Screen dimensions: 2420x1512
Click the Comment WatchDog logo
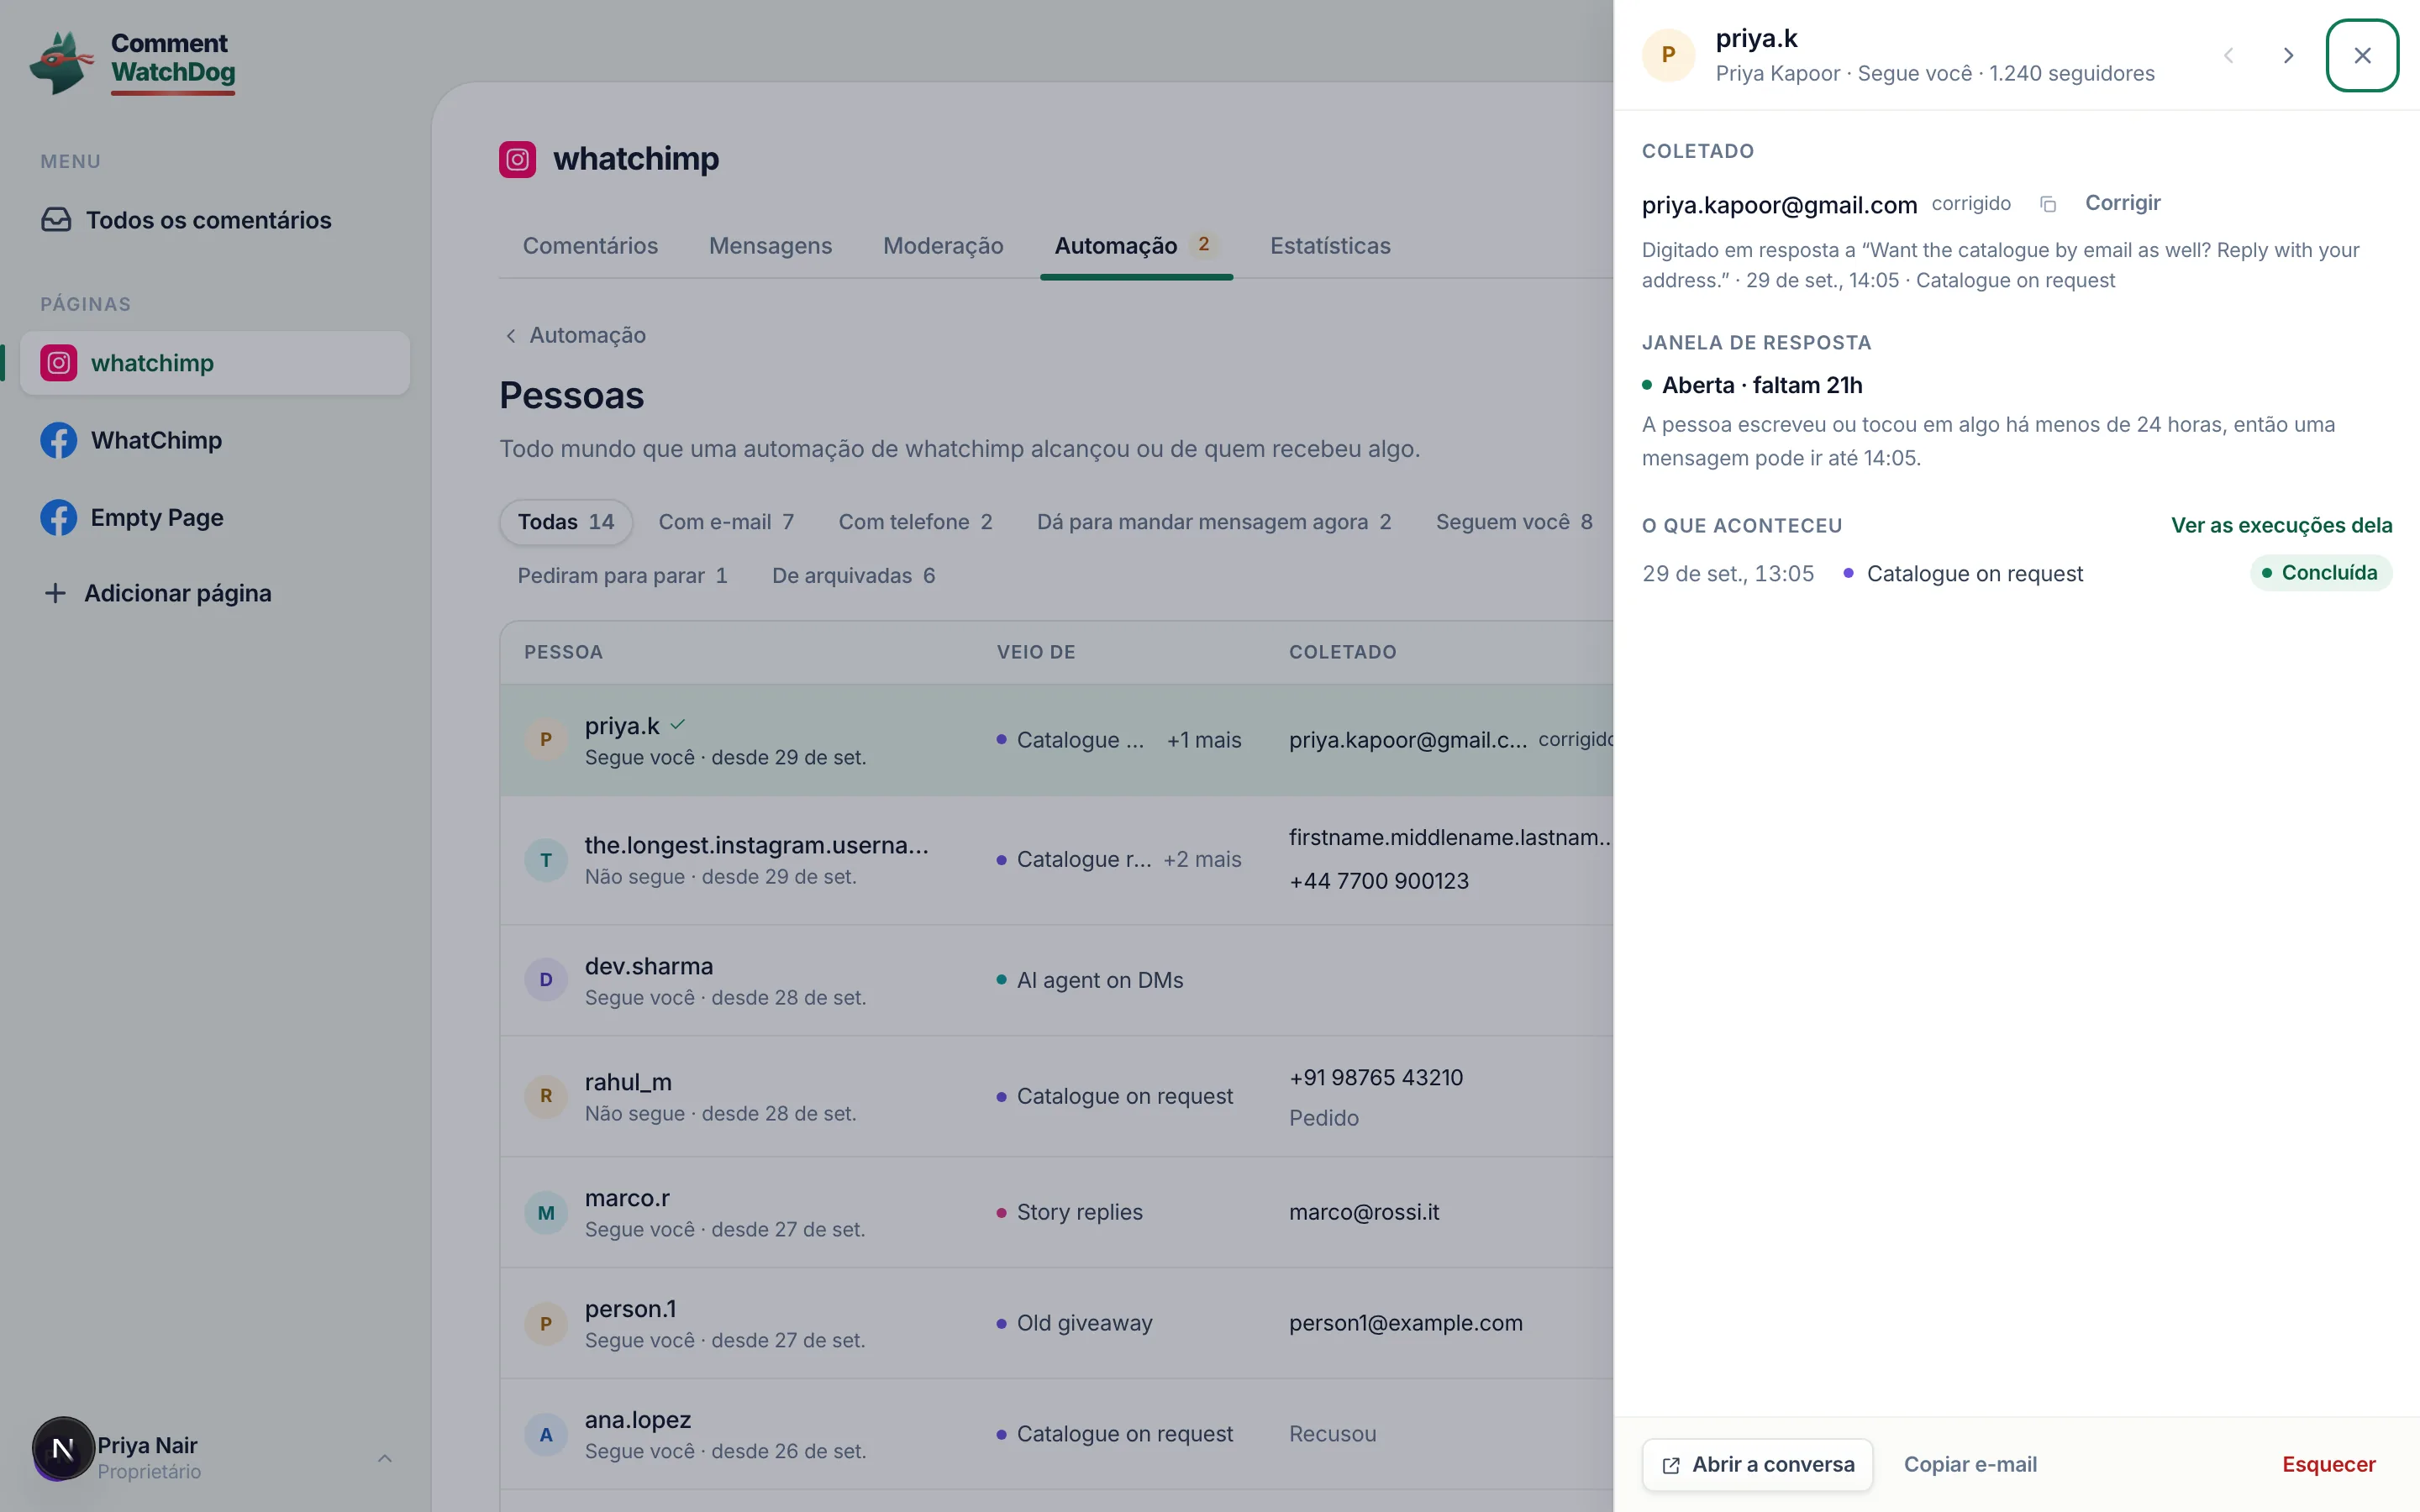133,61
